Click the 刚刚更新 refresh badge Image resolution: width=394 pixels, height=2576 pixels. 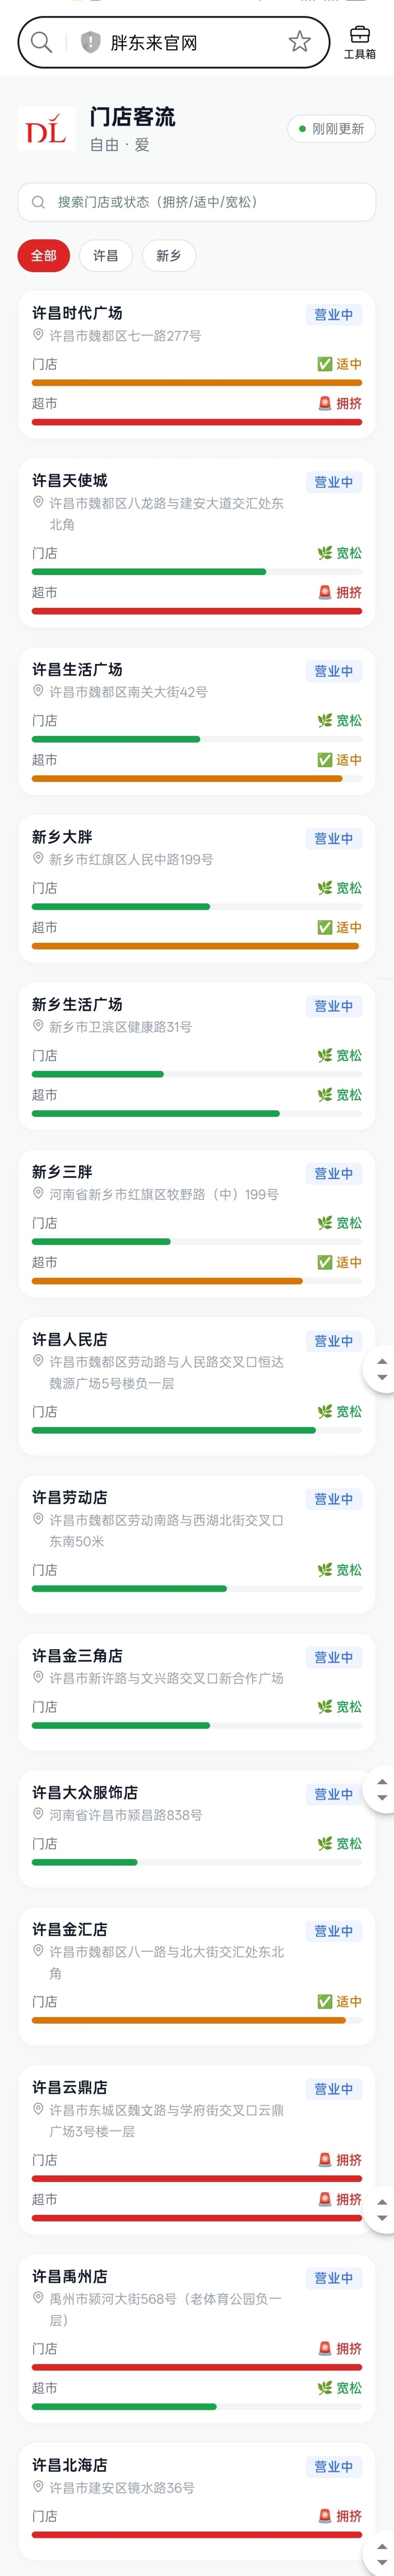[x=331, y=129]
